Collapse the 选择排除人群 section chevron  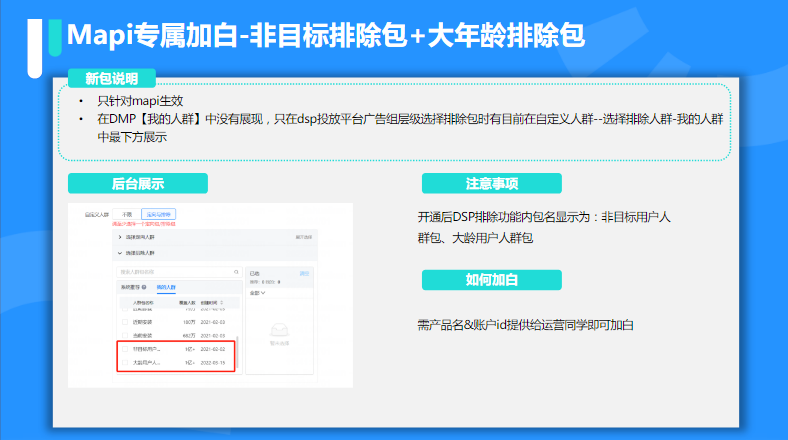(x=121, y=254)
